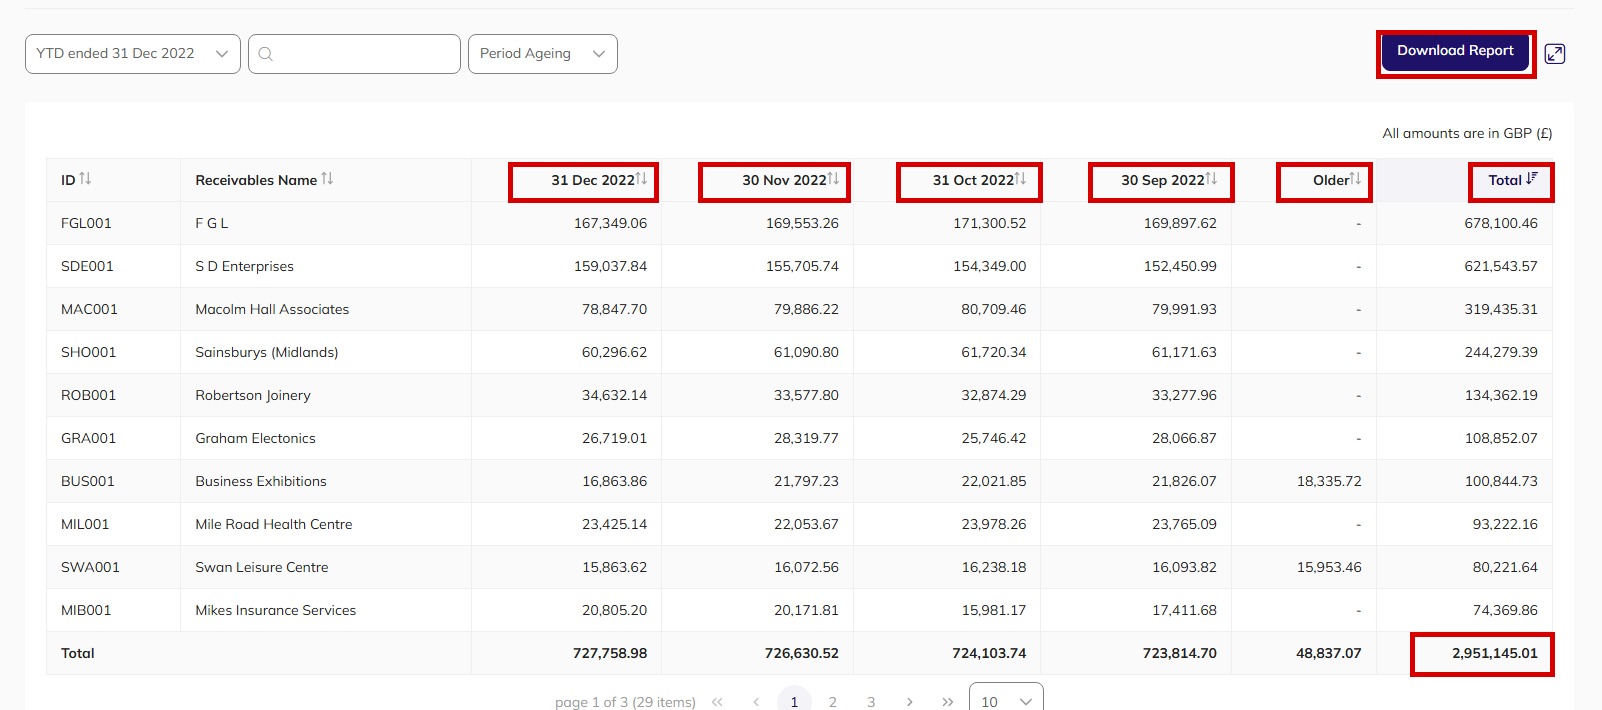Viewport: 1602px width, 710px height.
Task: Jump to last page double-arrow
Action: (x=947, y=702)
